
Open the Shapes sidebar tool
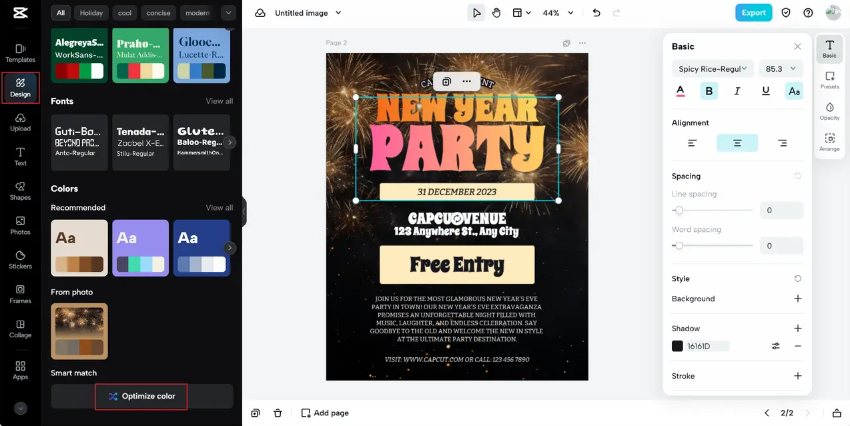(x=20, y=190)
